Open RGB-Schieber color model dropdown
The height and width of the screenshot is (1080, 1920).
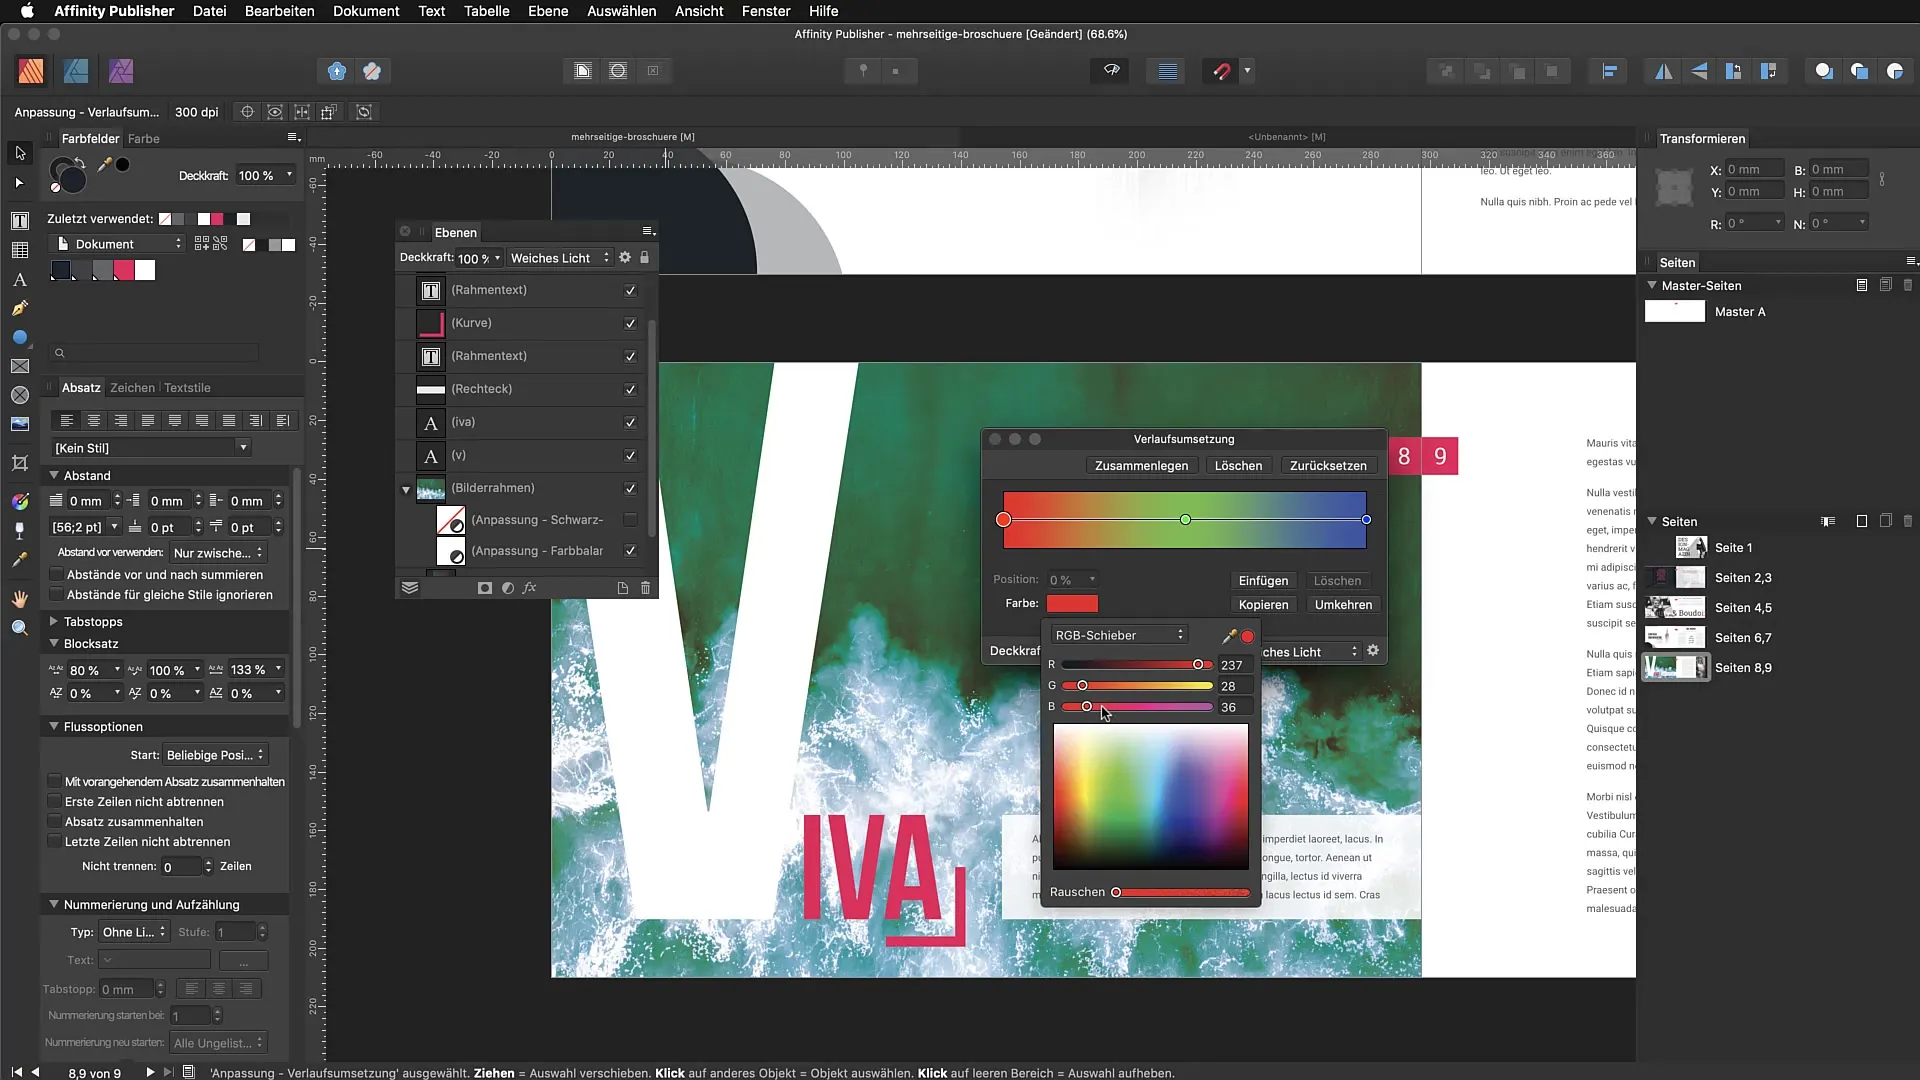1118,636
